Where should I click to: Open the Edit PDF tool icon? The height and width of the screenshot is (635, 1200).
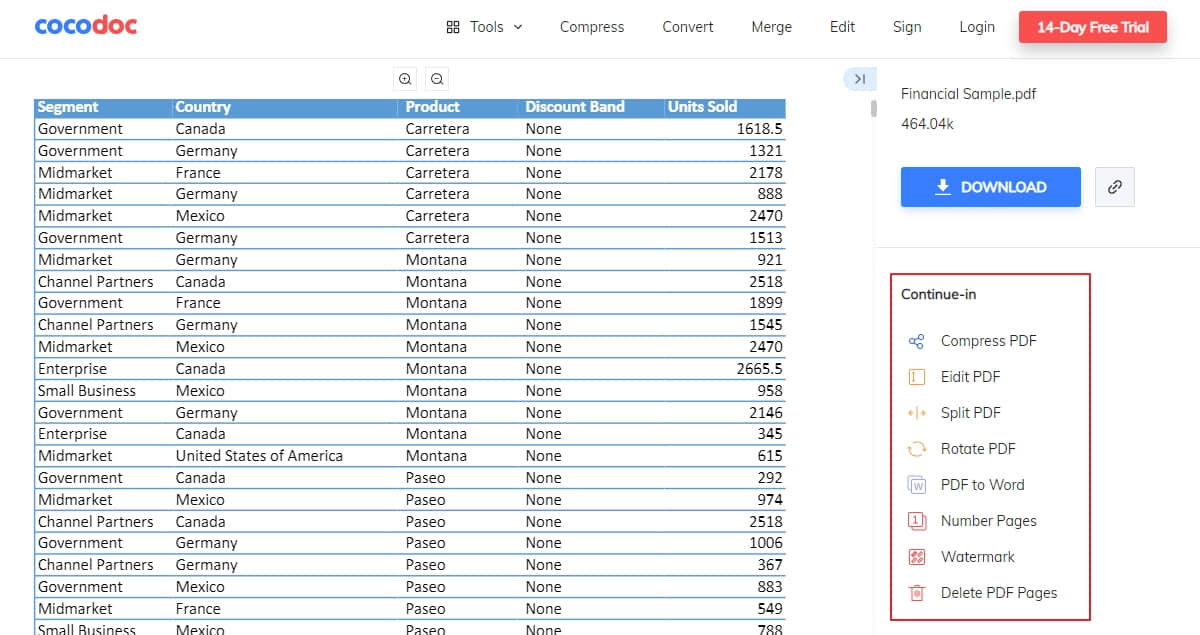916,376
